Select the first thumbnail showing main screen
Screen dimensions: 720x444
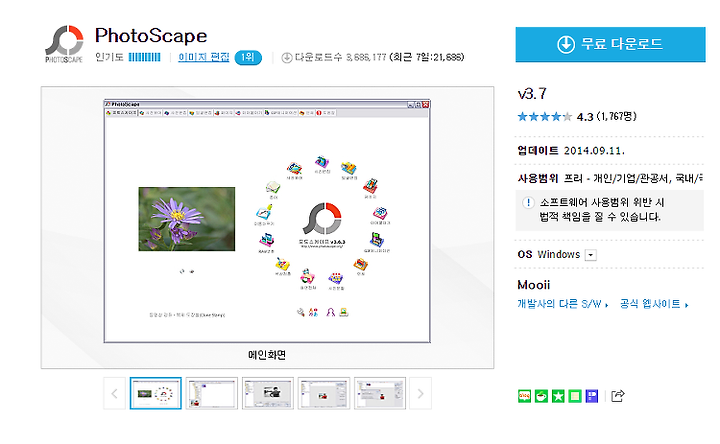click(156, 393)
